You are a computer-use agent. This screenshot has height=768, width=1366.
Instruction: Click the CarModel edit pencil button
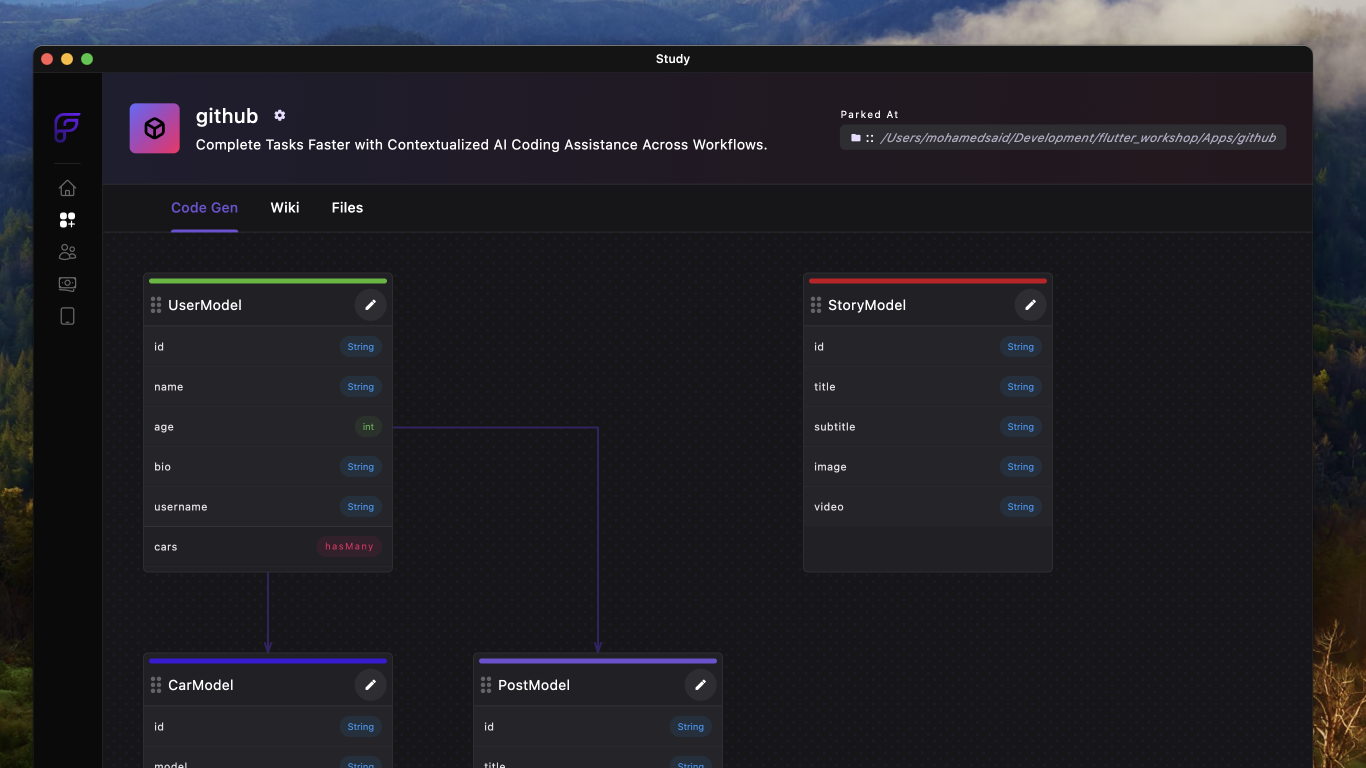point(371,685)
